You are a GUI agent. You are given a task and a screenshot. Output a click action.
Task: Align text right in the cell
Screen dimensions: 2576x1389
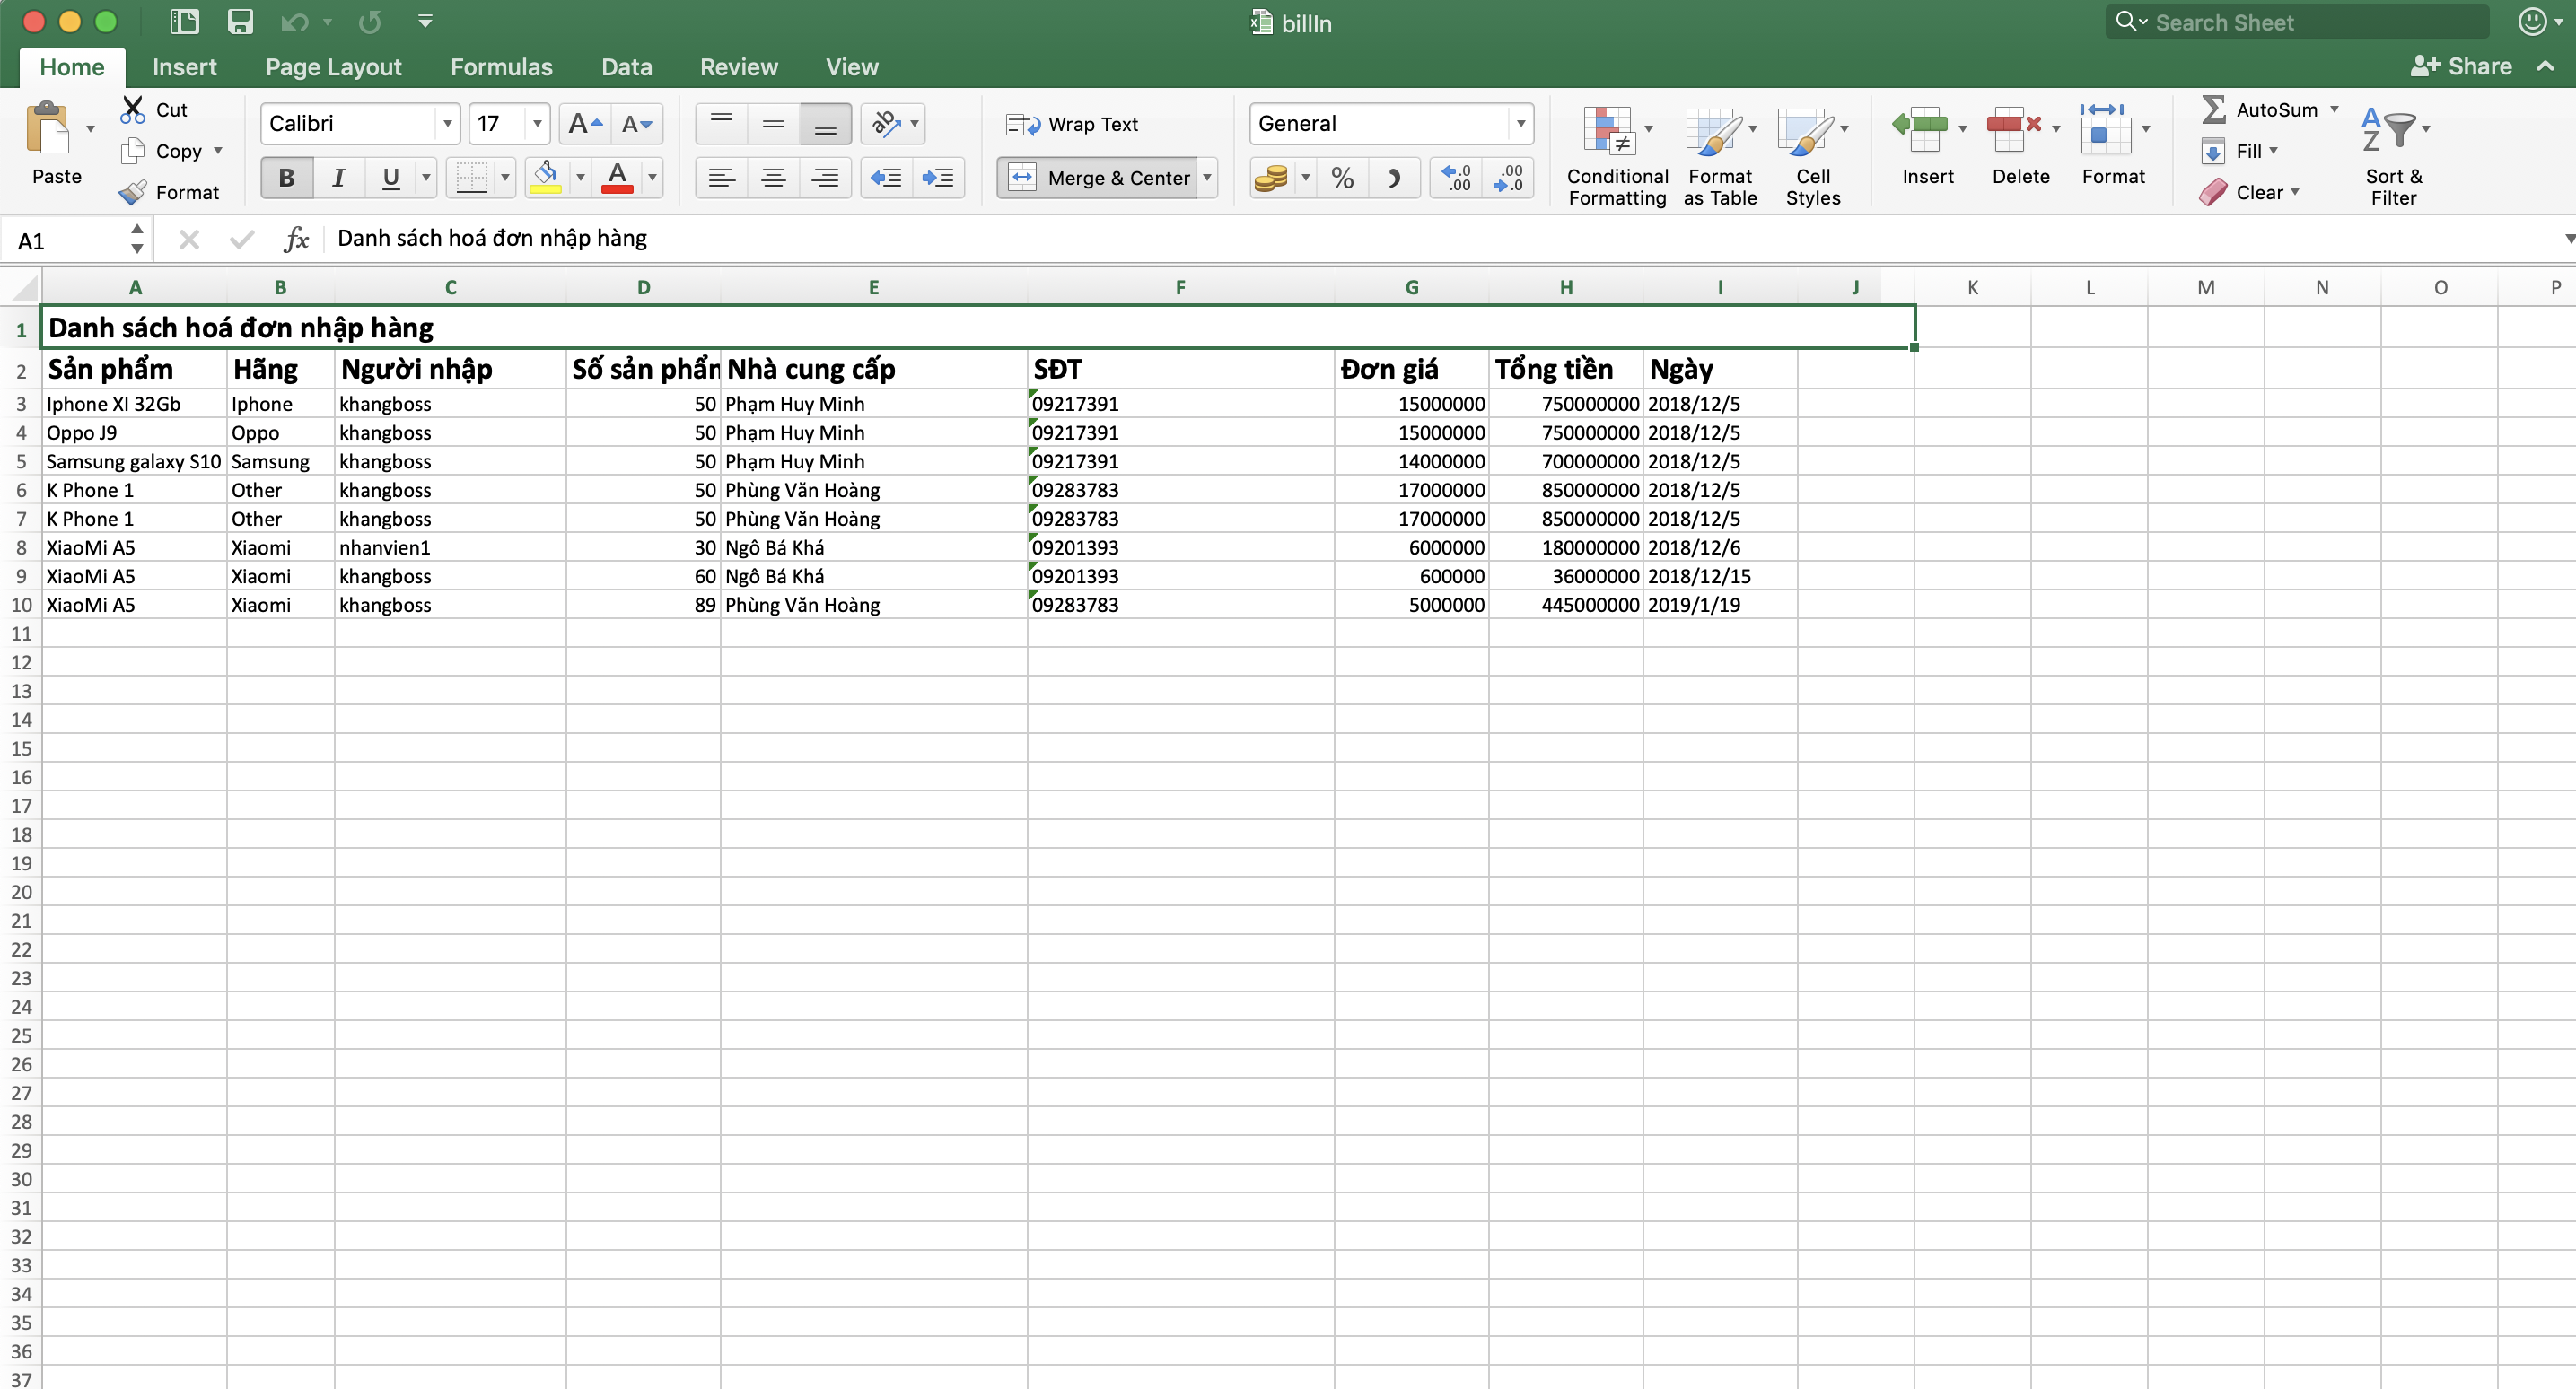point(825,178)
